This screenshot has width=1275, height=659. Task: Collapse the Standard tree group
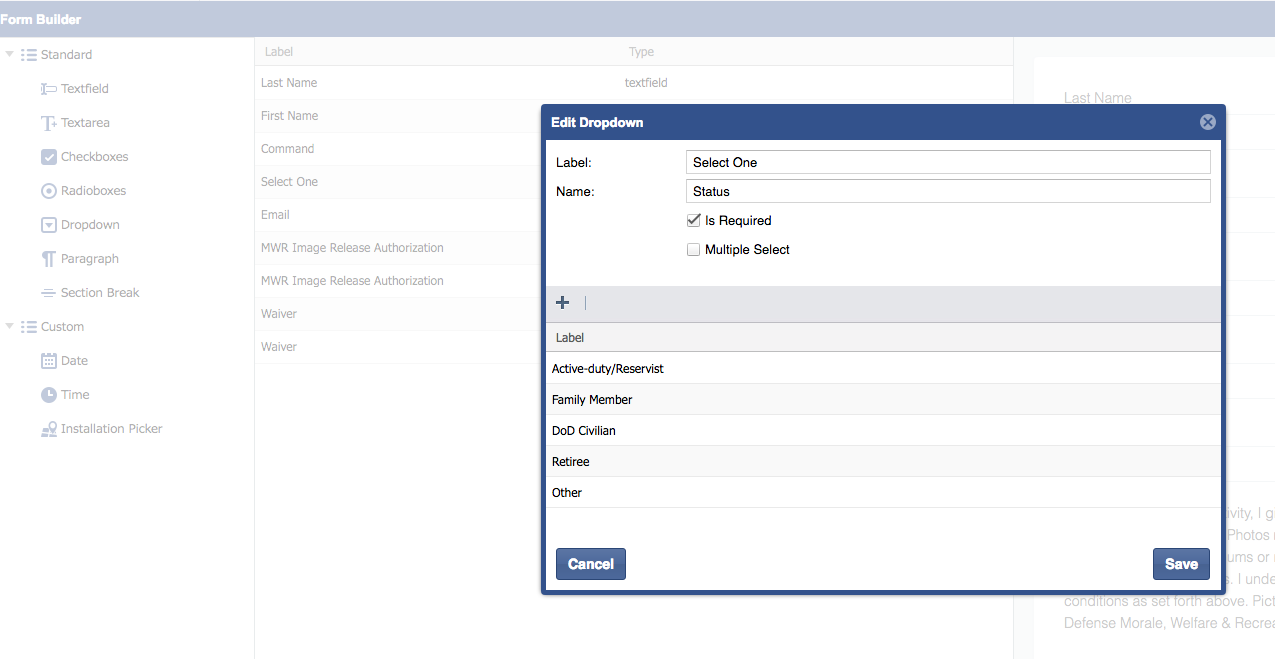pos(9,55)
